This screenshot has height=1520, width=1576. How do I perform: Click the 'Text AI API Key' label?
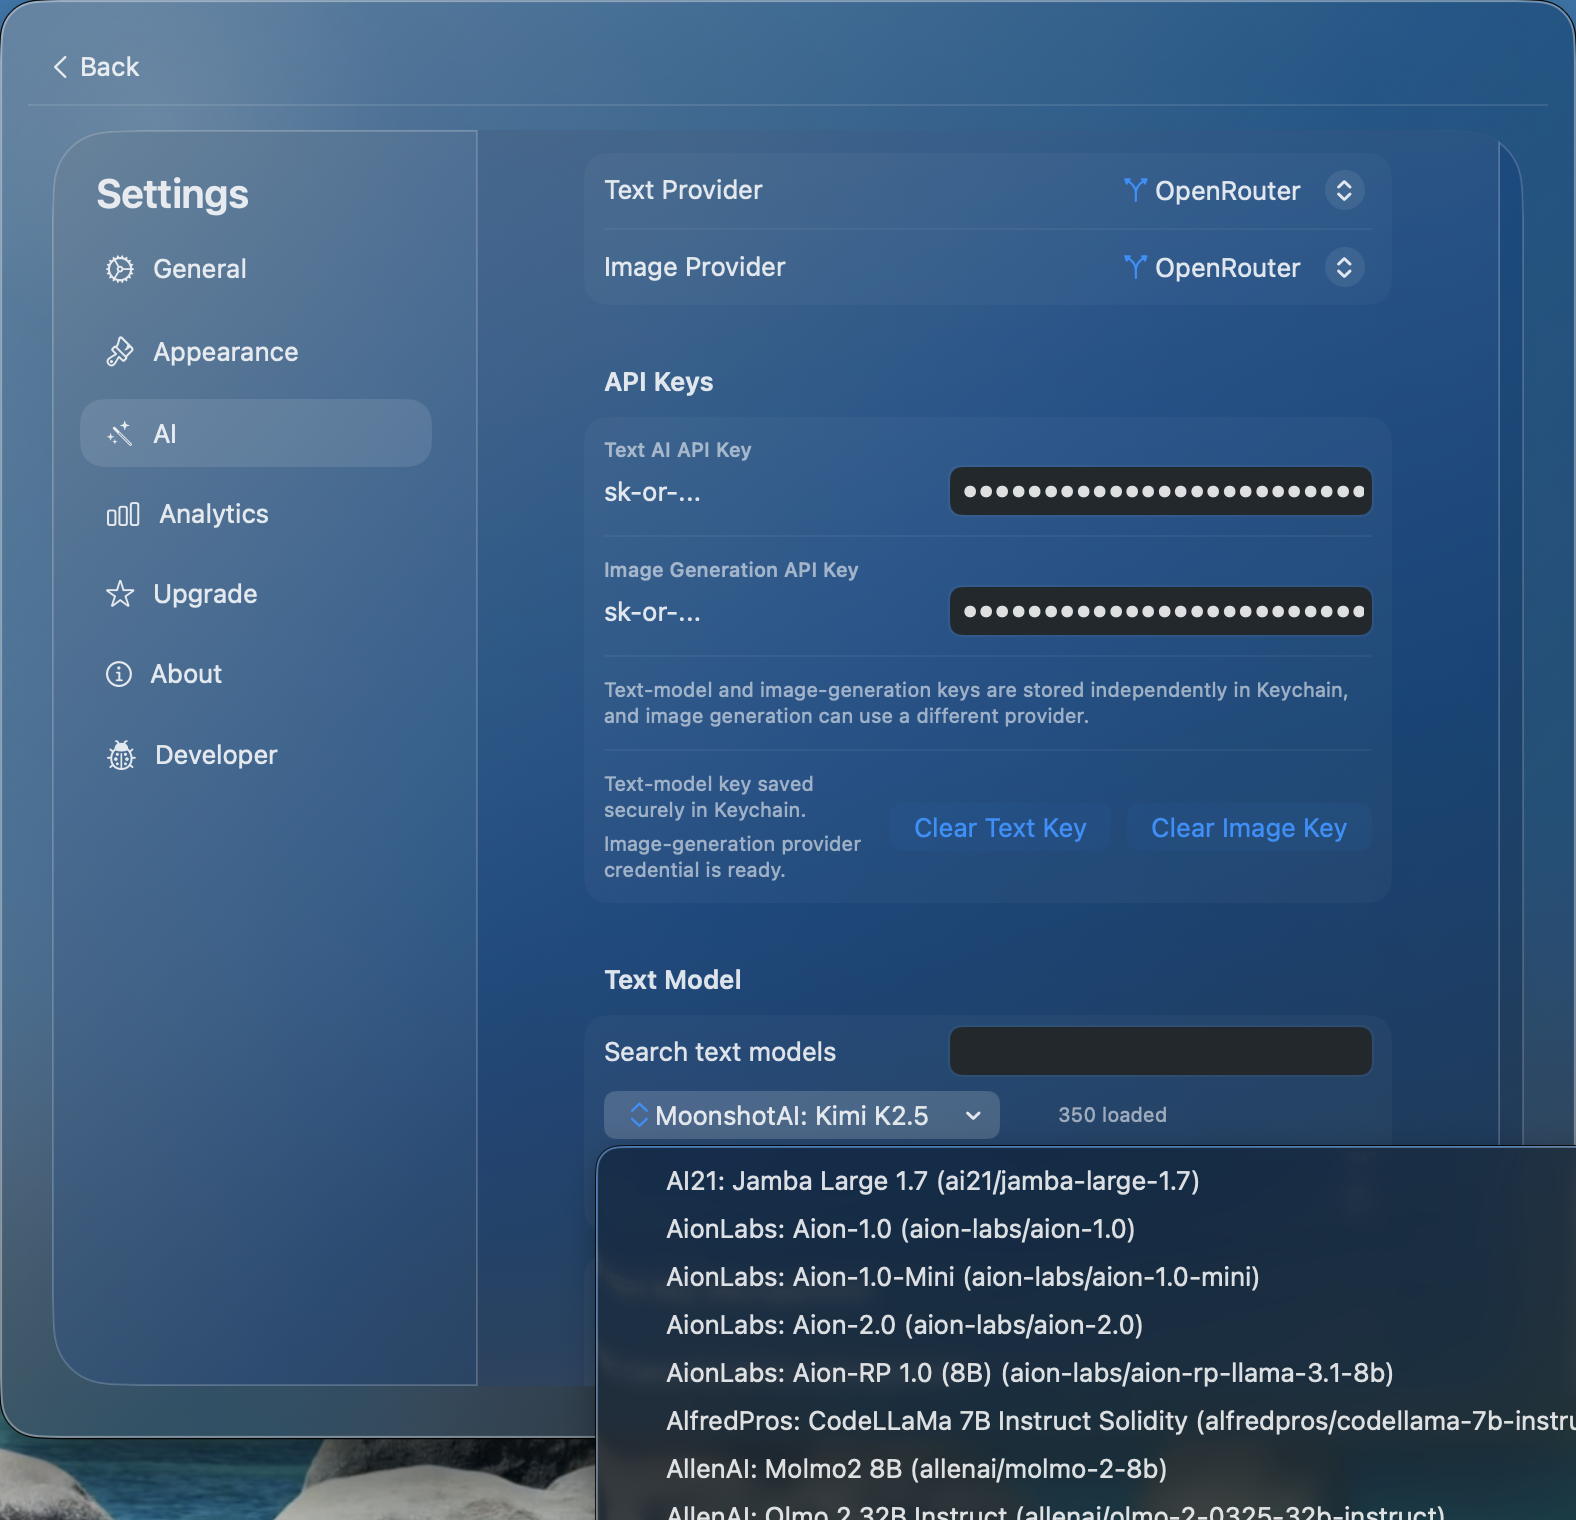coord(678,450)
